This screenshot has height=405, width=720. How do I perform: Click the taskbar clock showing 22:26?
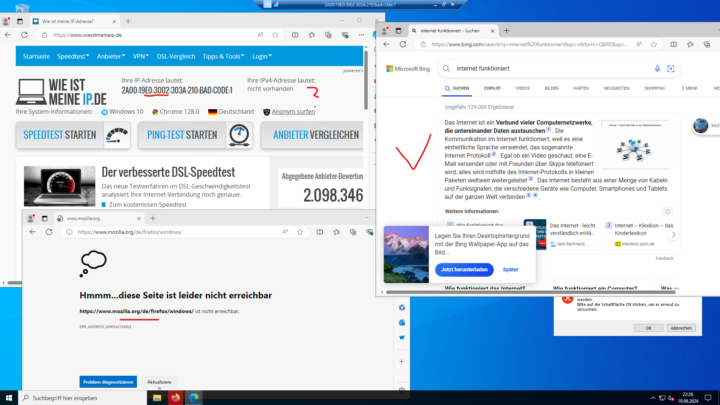[688, 398]
